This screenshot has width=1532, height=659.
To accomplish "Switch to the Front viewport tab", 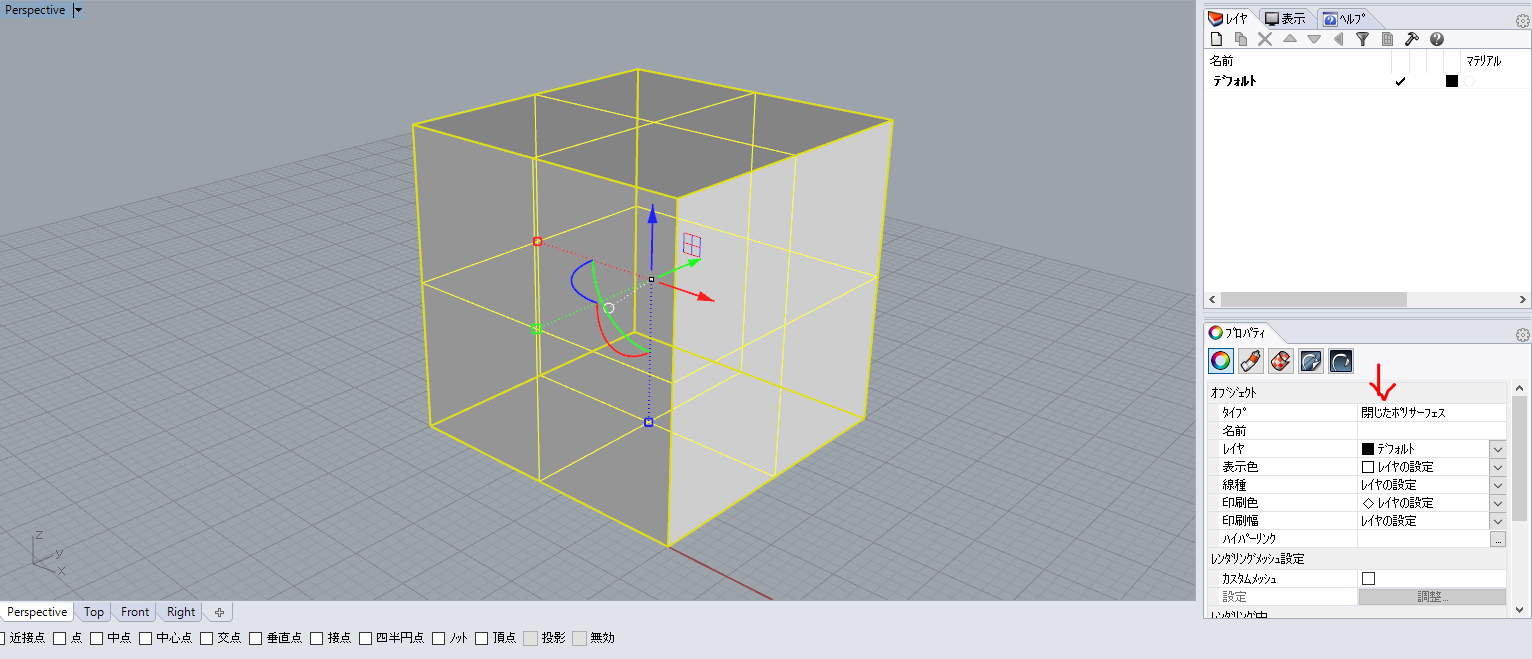I will 135,612.
